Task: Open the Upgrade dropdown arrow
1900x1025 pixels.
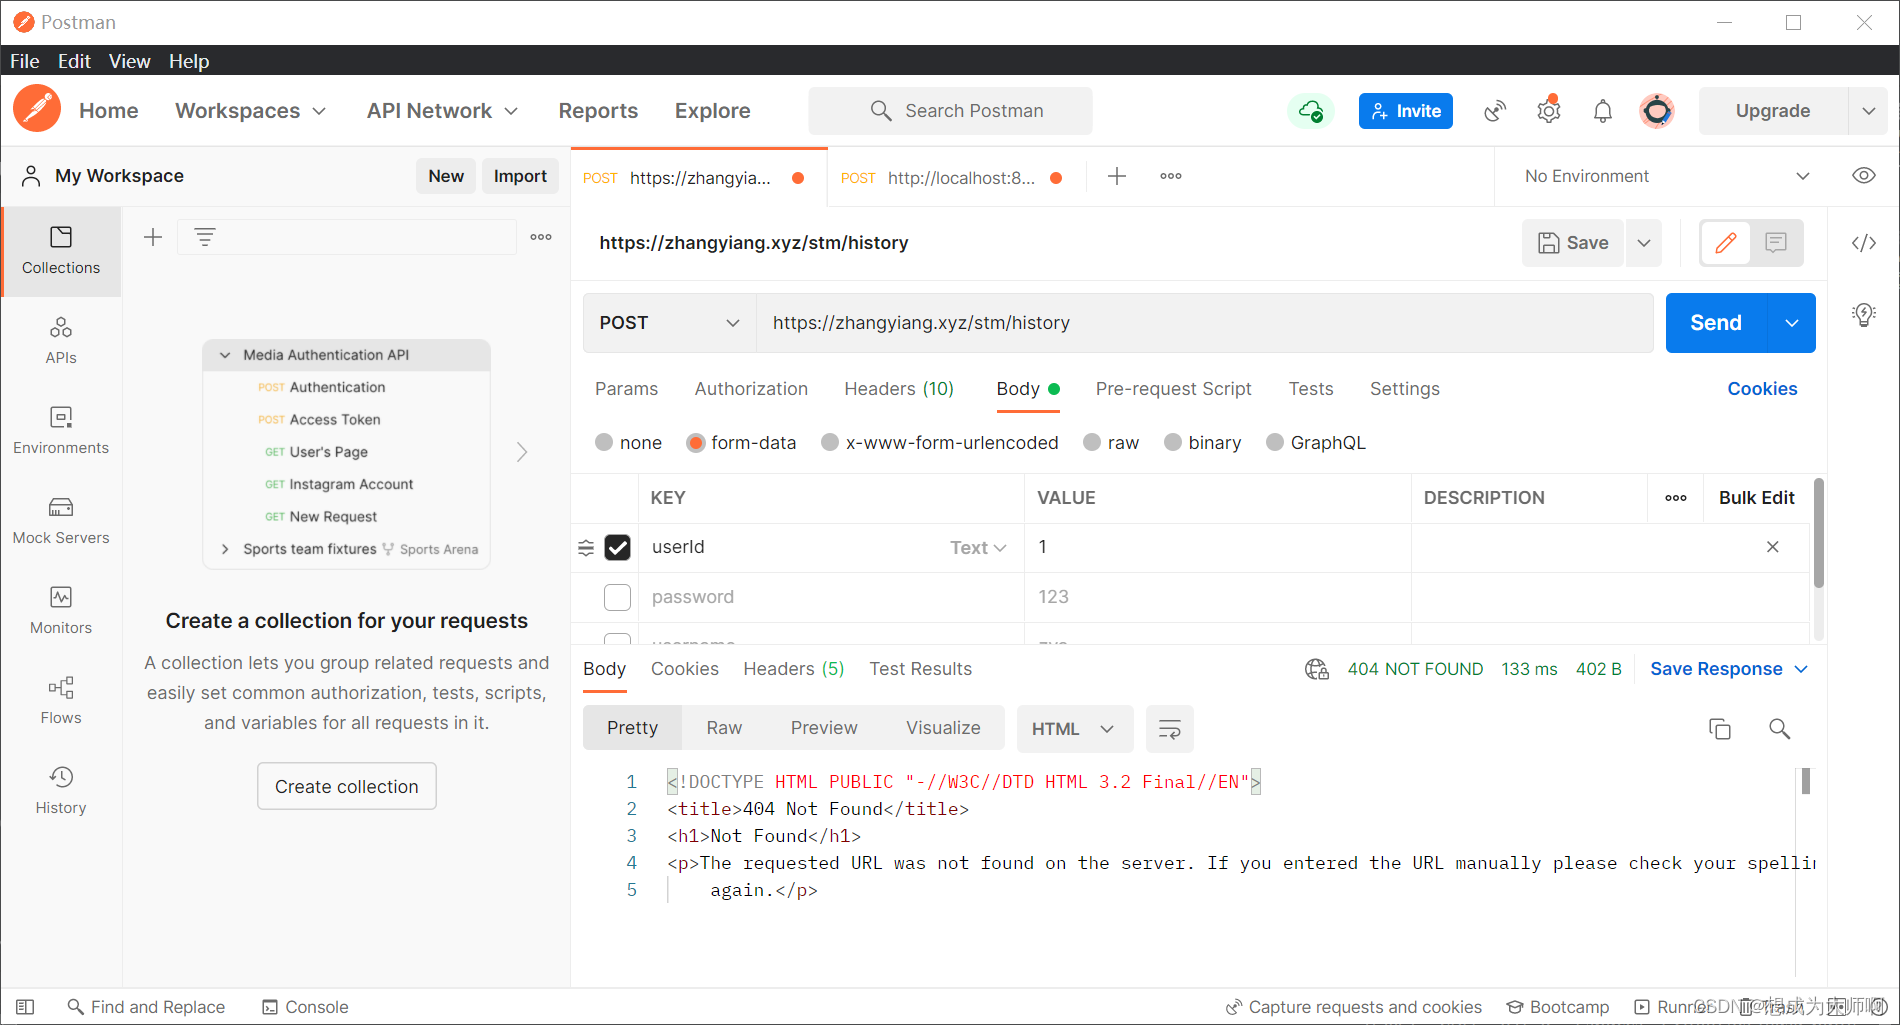Action: [x=1868, y=111]
